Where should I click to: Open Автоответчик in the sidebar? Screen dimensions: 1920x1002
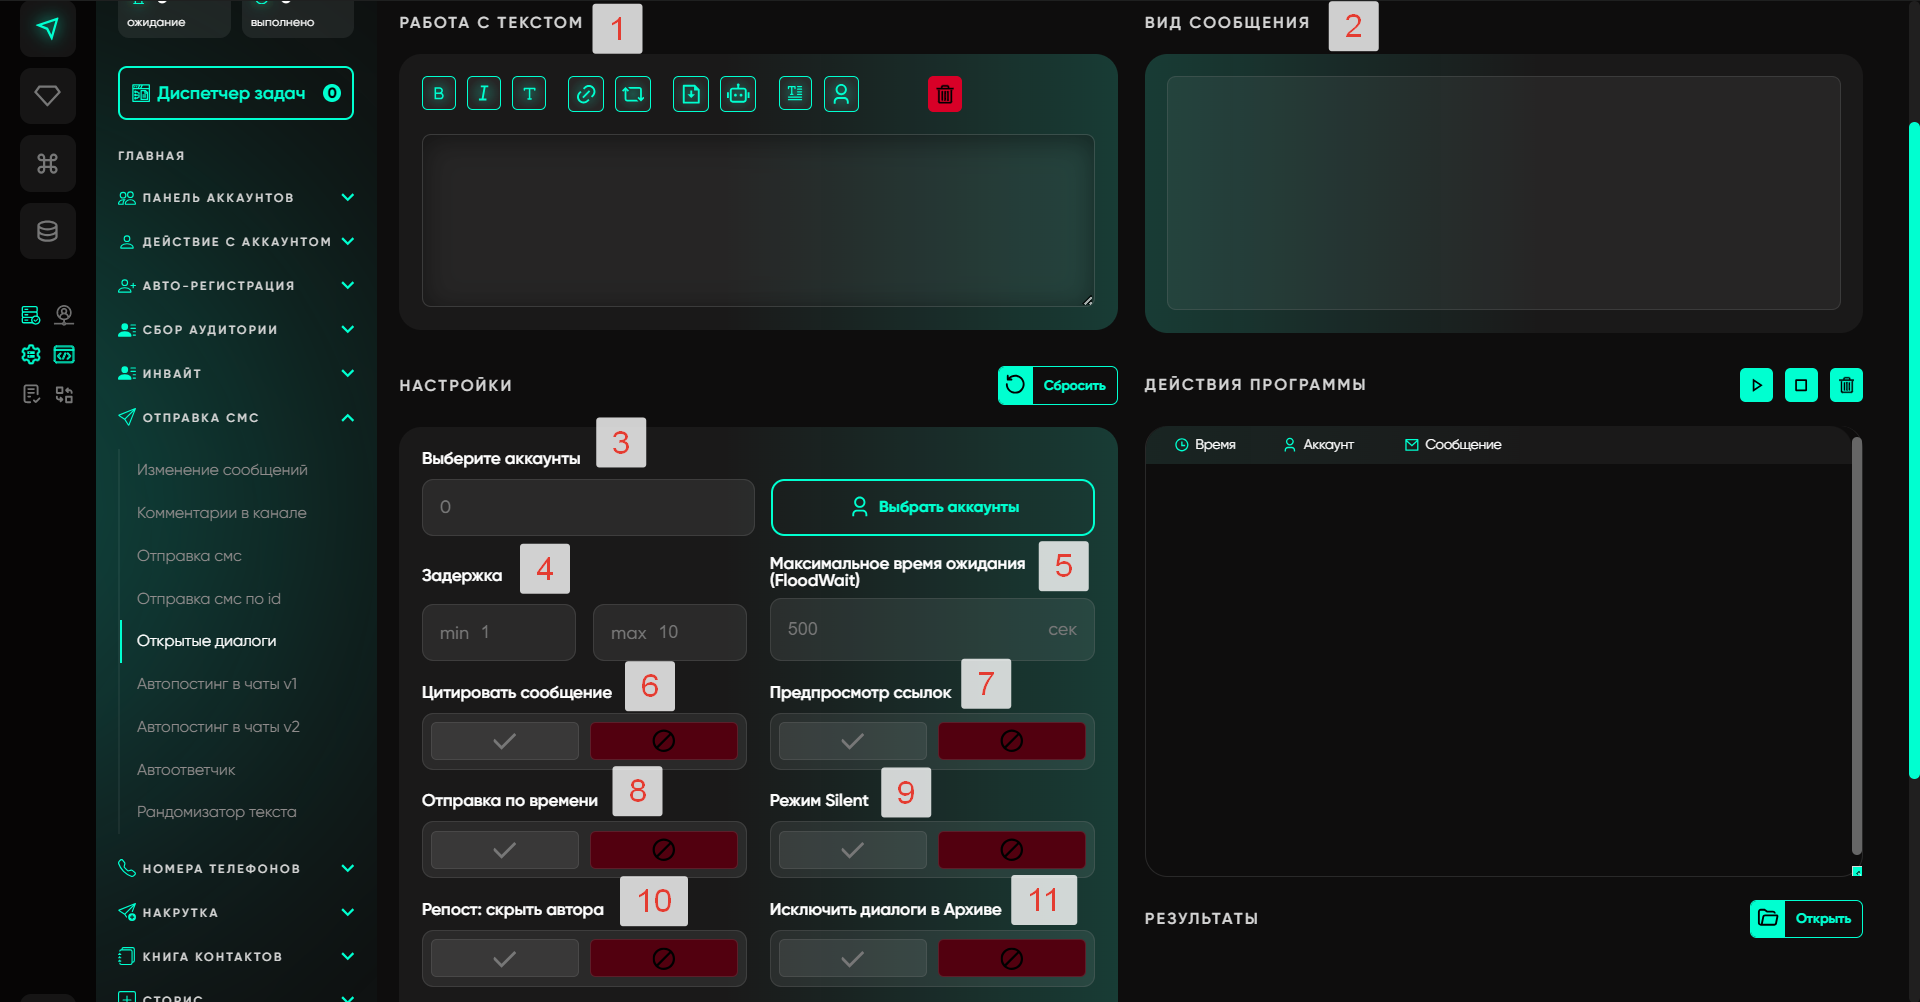[186, 770]
